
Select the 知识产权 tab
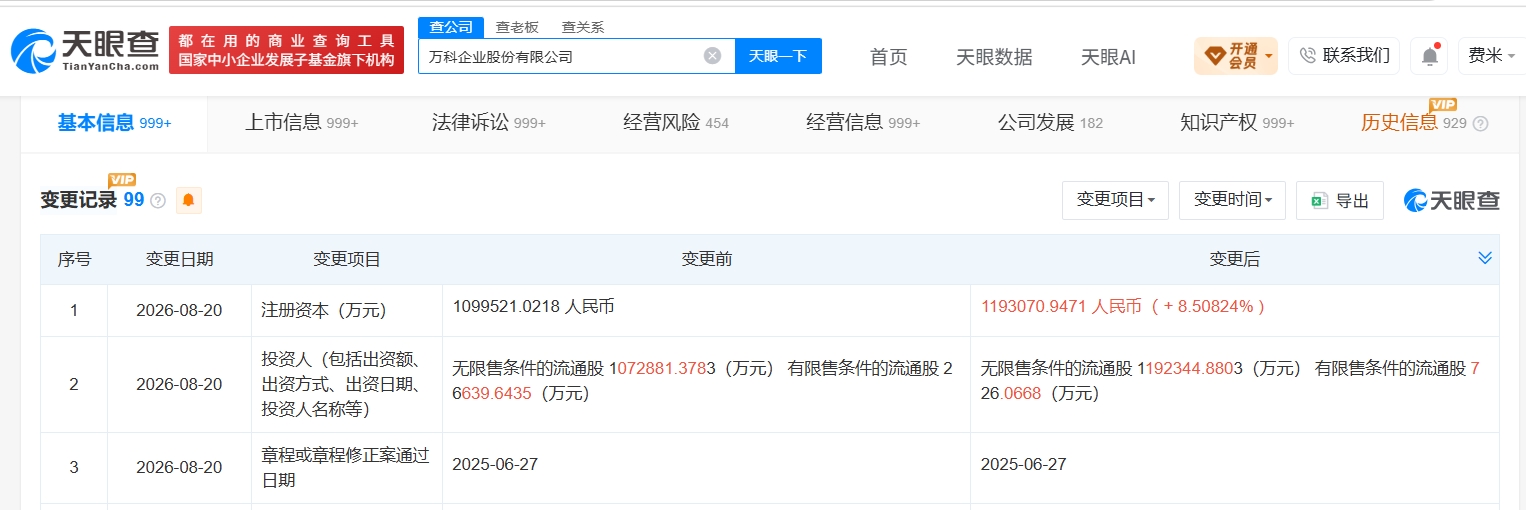(1237, 123)
